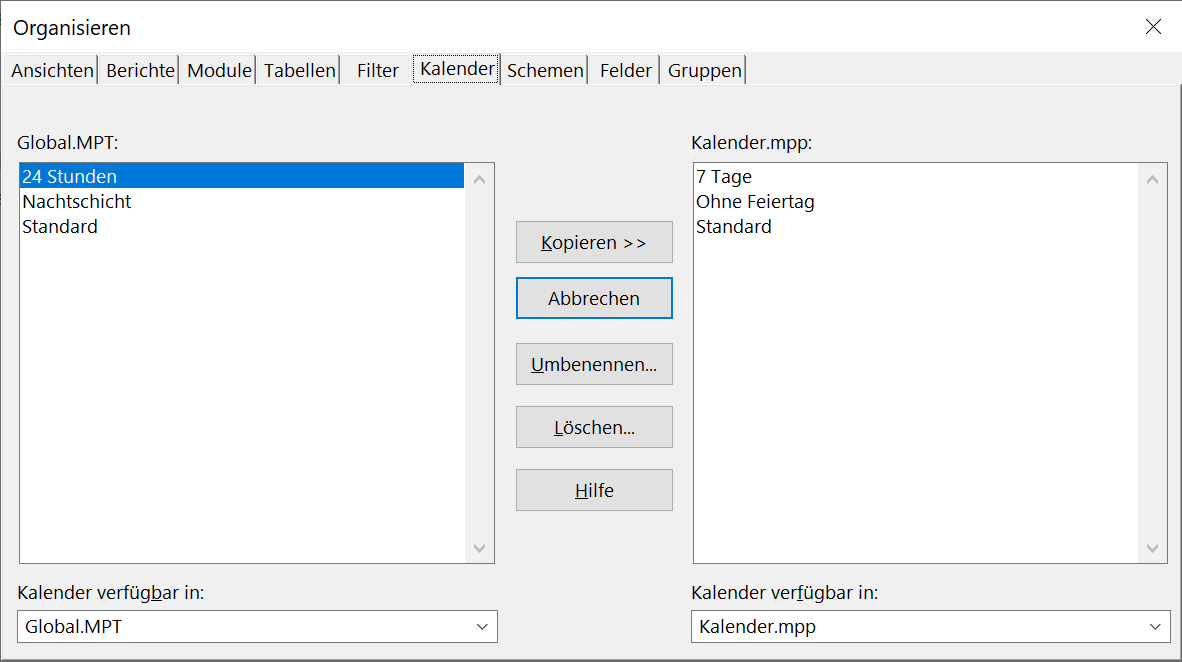Open the Felder tab
This screenshot has width=1182, height=662.
625,70
